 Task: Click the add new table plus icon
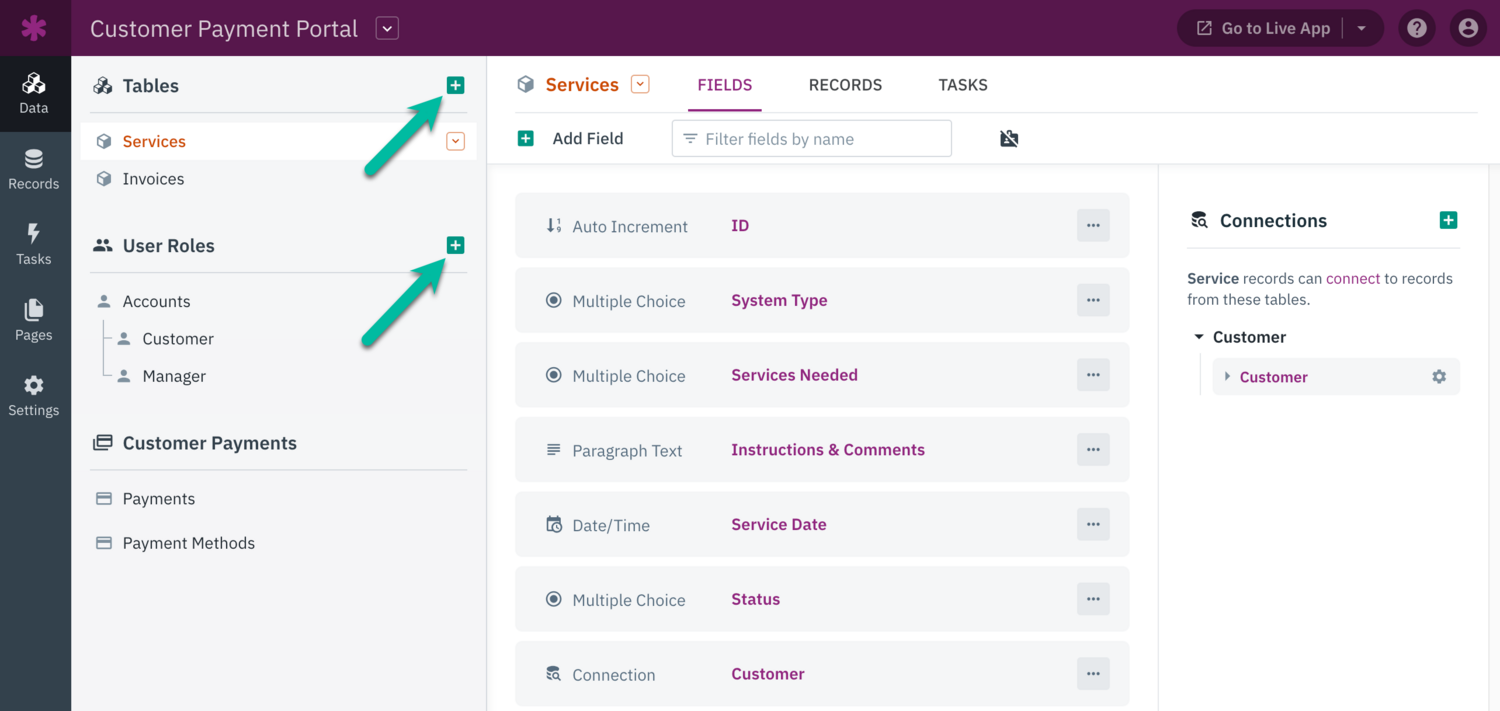(x=455, y=86)
